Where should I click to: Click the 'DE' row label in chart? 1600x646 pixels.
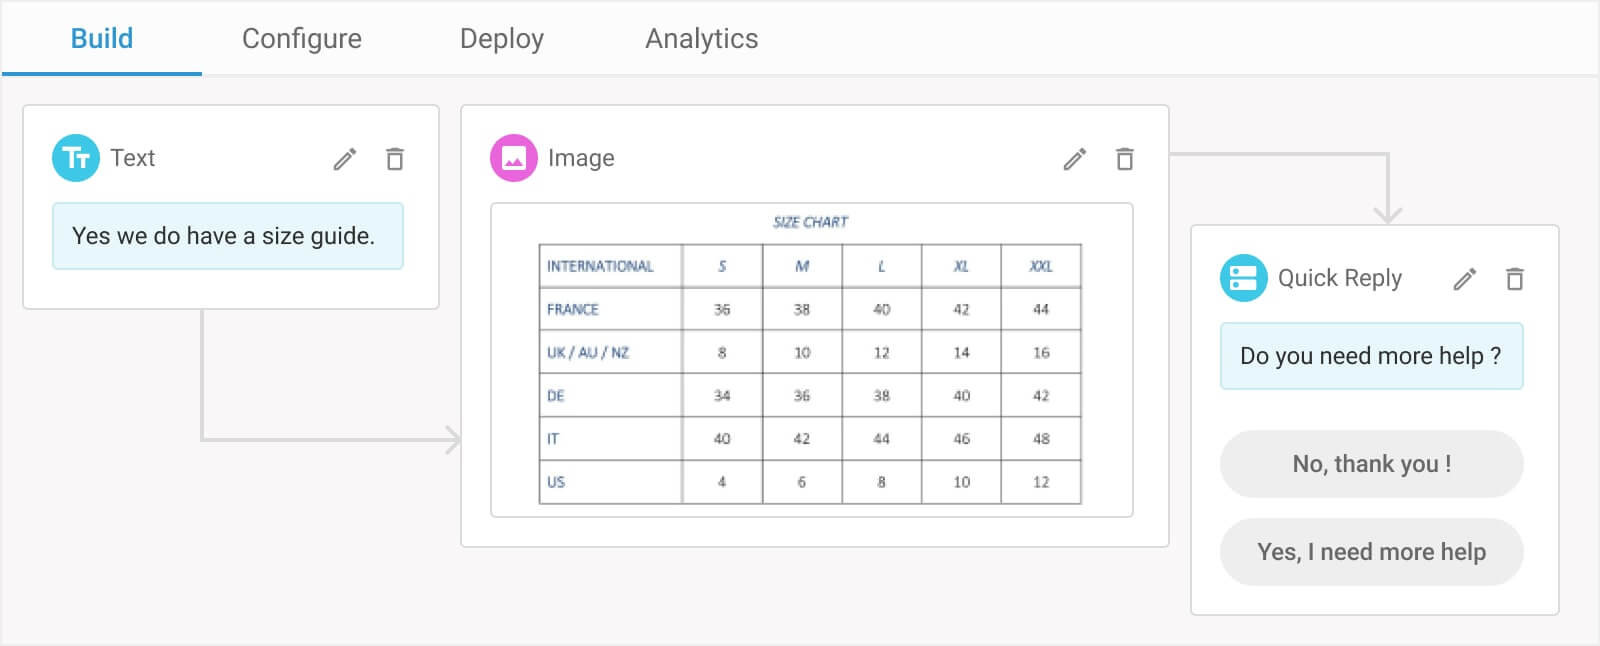coord(556,396)
